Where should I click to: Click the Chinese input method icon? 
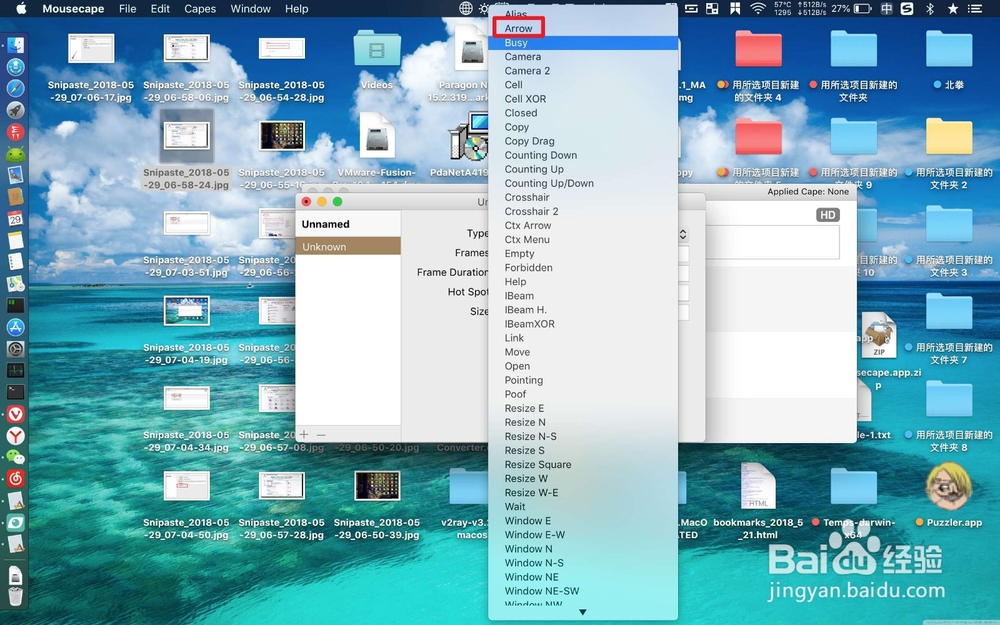(x=886, y=8)
